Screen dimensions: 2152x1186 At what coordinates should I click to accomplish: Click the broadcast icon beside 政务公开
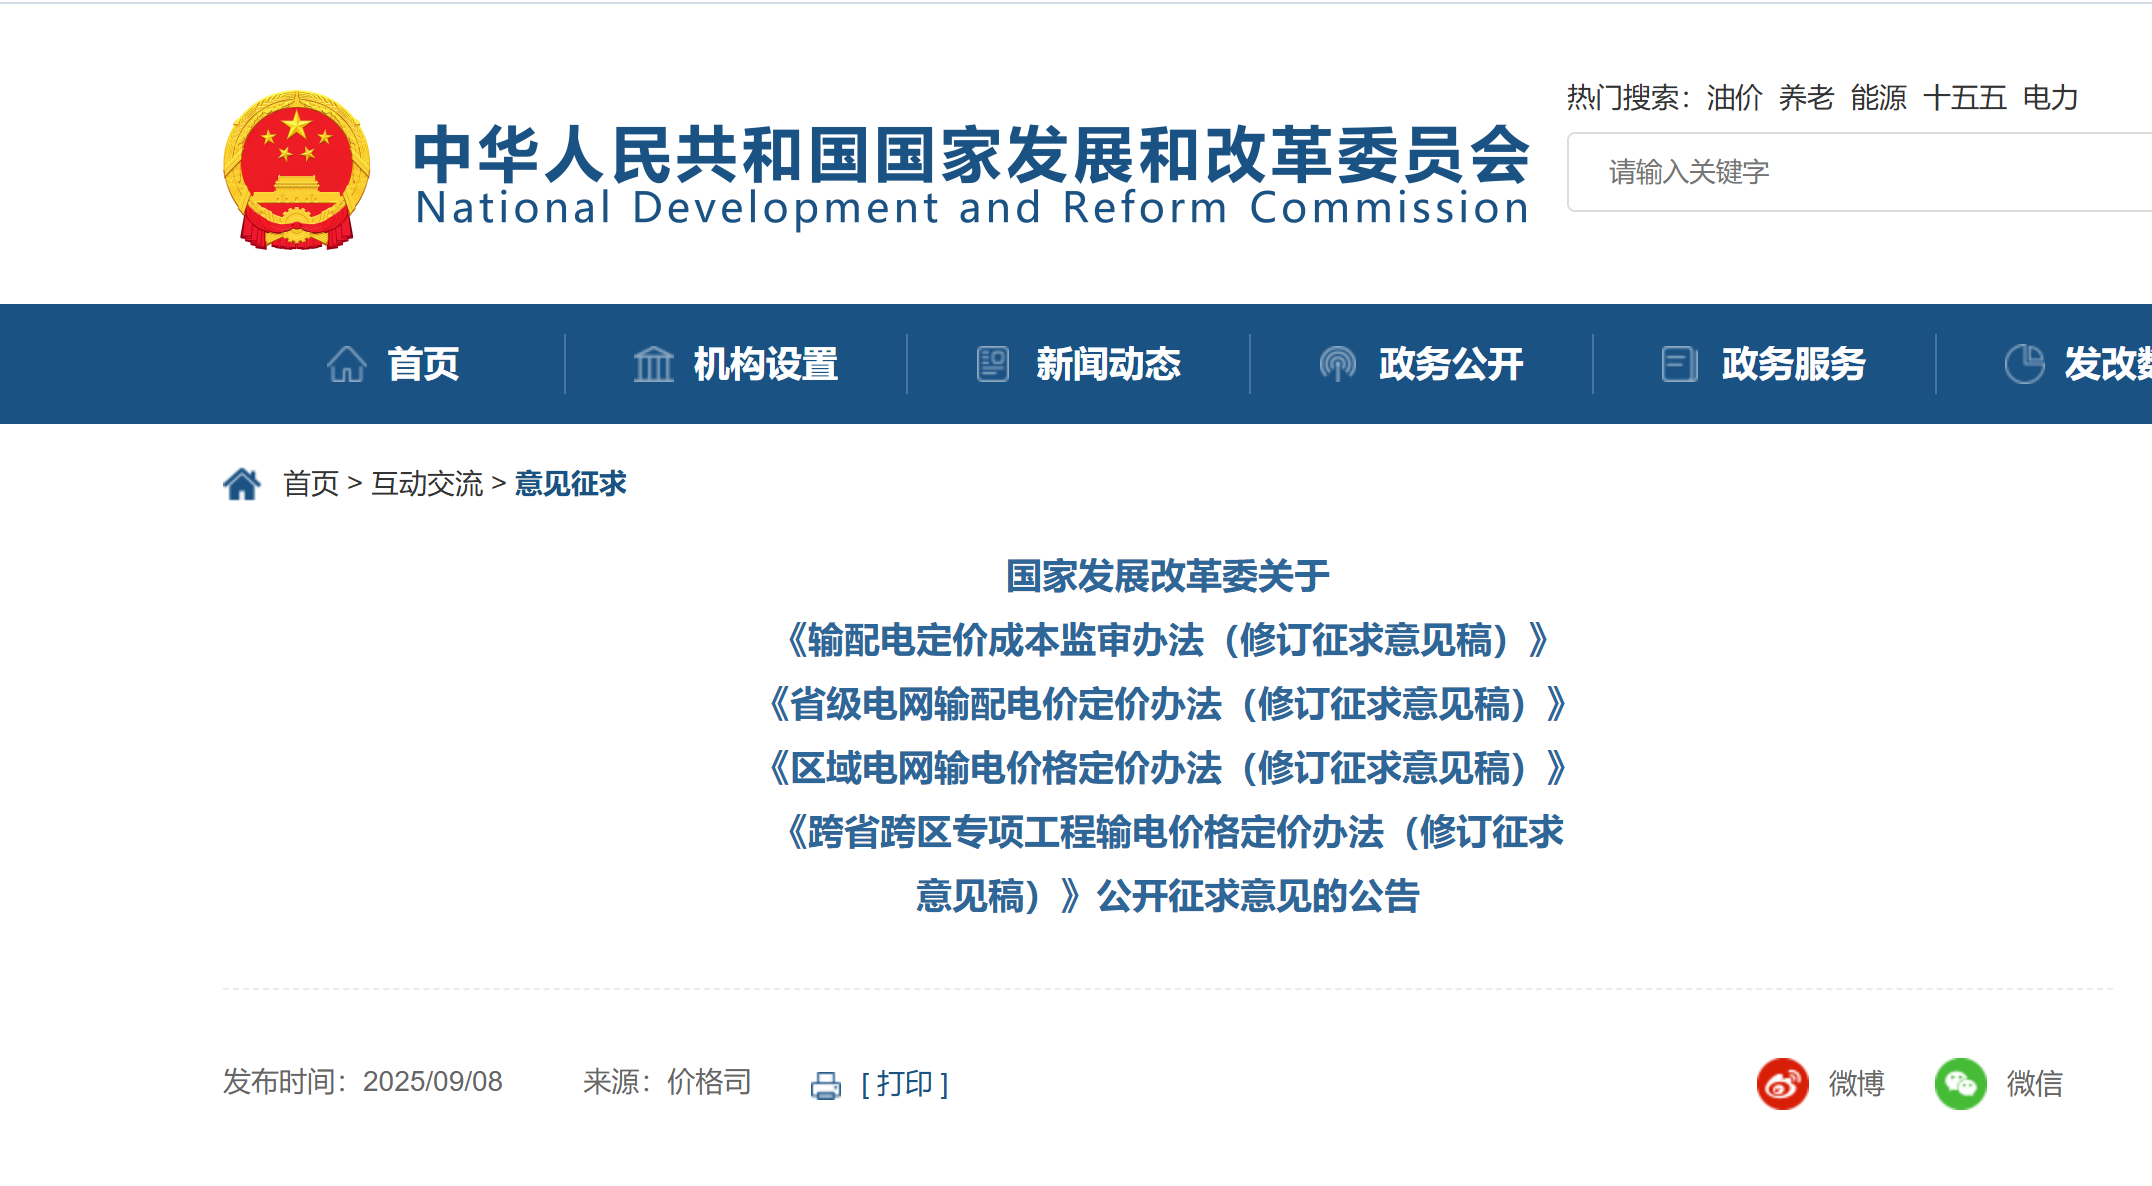click(1337, 364)
